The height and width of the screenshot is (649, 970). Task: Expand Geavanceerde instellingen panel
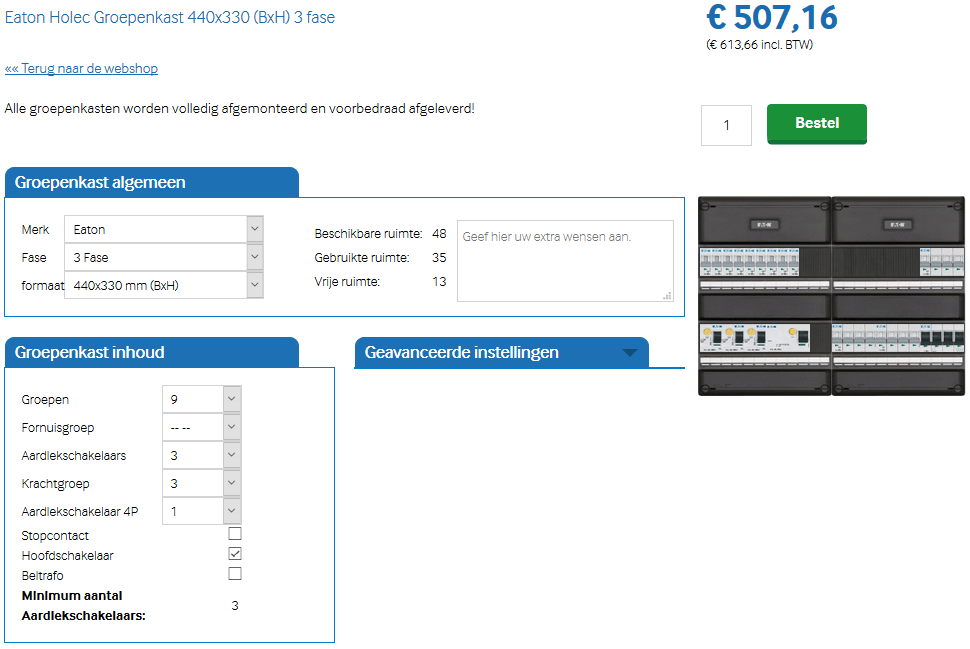pyautogui.click(x=502, y=353)
